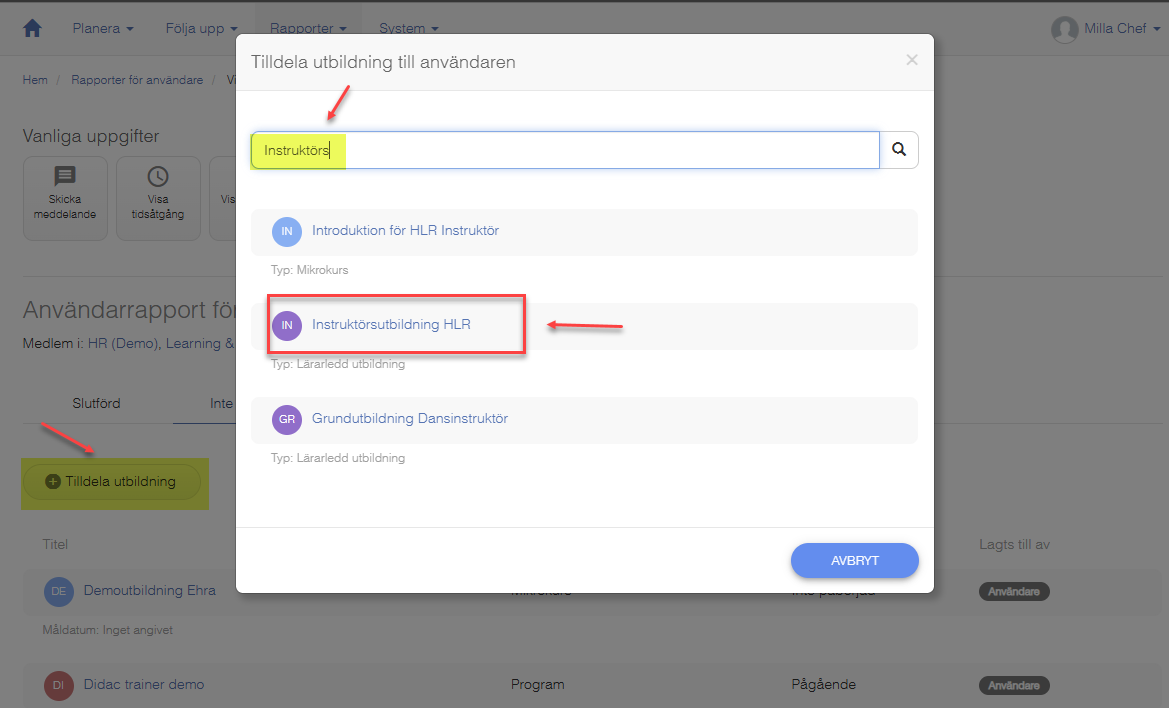Click Milla Chef's profile avatar

click(1065, 29)
